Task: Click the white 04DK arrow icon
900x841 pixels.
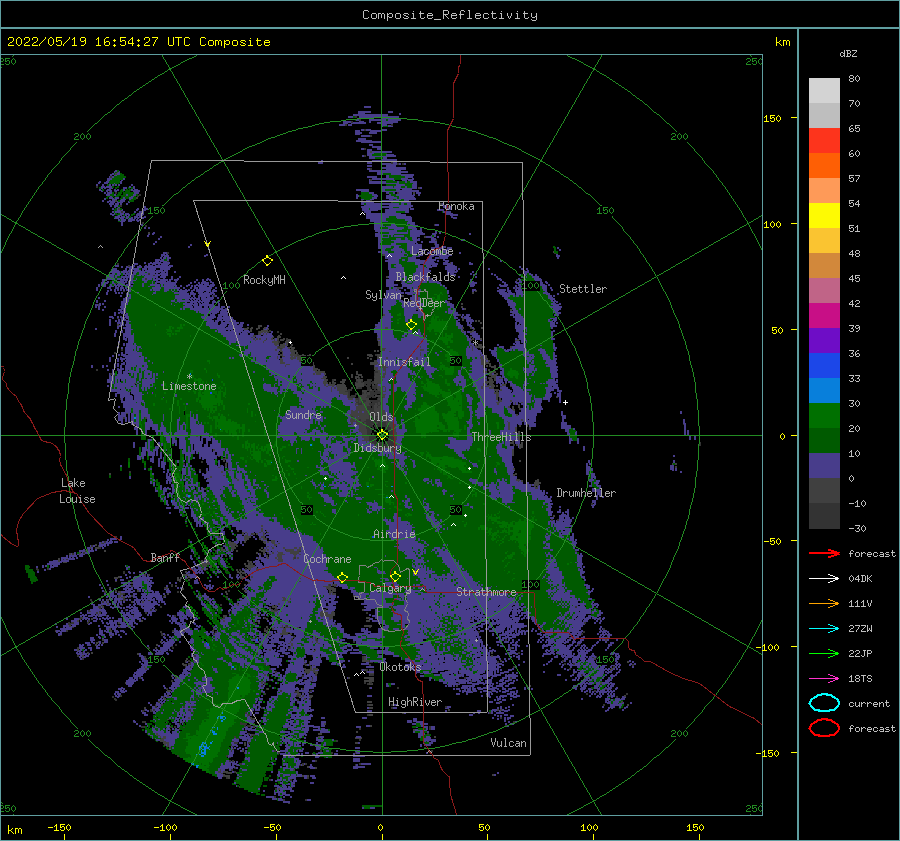Action: 824,578
